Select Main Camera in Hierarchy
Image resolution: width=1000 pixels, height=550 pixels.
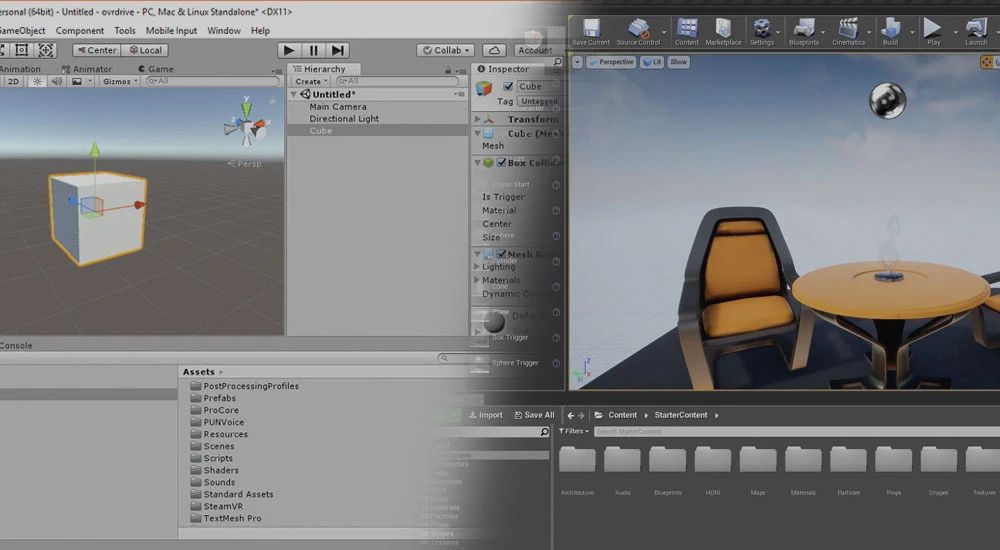[x=337, y=107]
